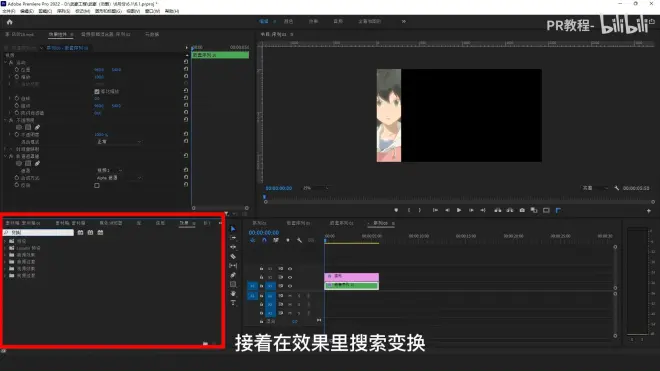Switch to the Effects tab in bottom-left panel
Screen dimensions: 660x371
pos(184,223)
